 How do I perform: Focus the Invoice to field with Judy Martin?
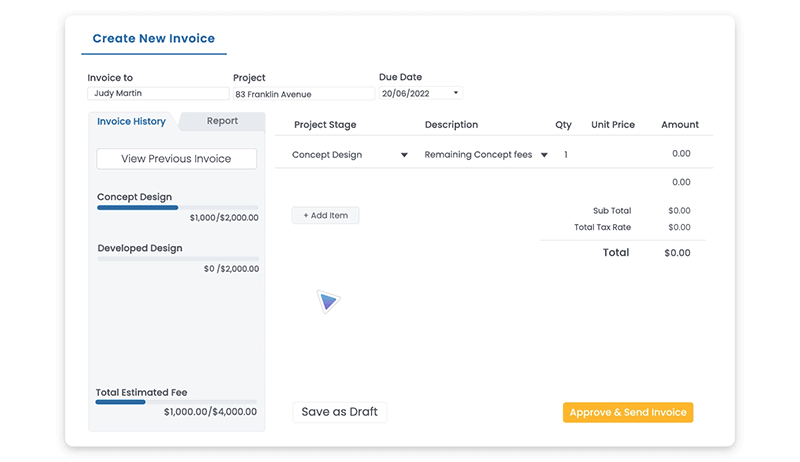tap(158, 93)
